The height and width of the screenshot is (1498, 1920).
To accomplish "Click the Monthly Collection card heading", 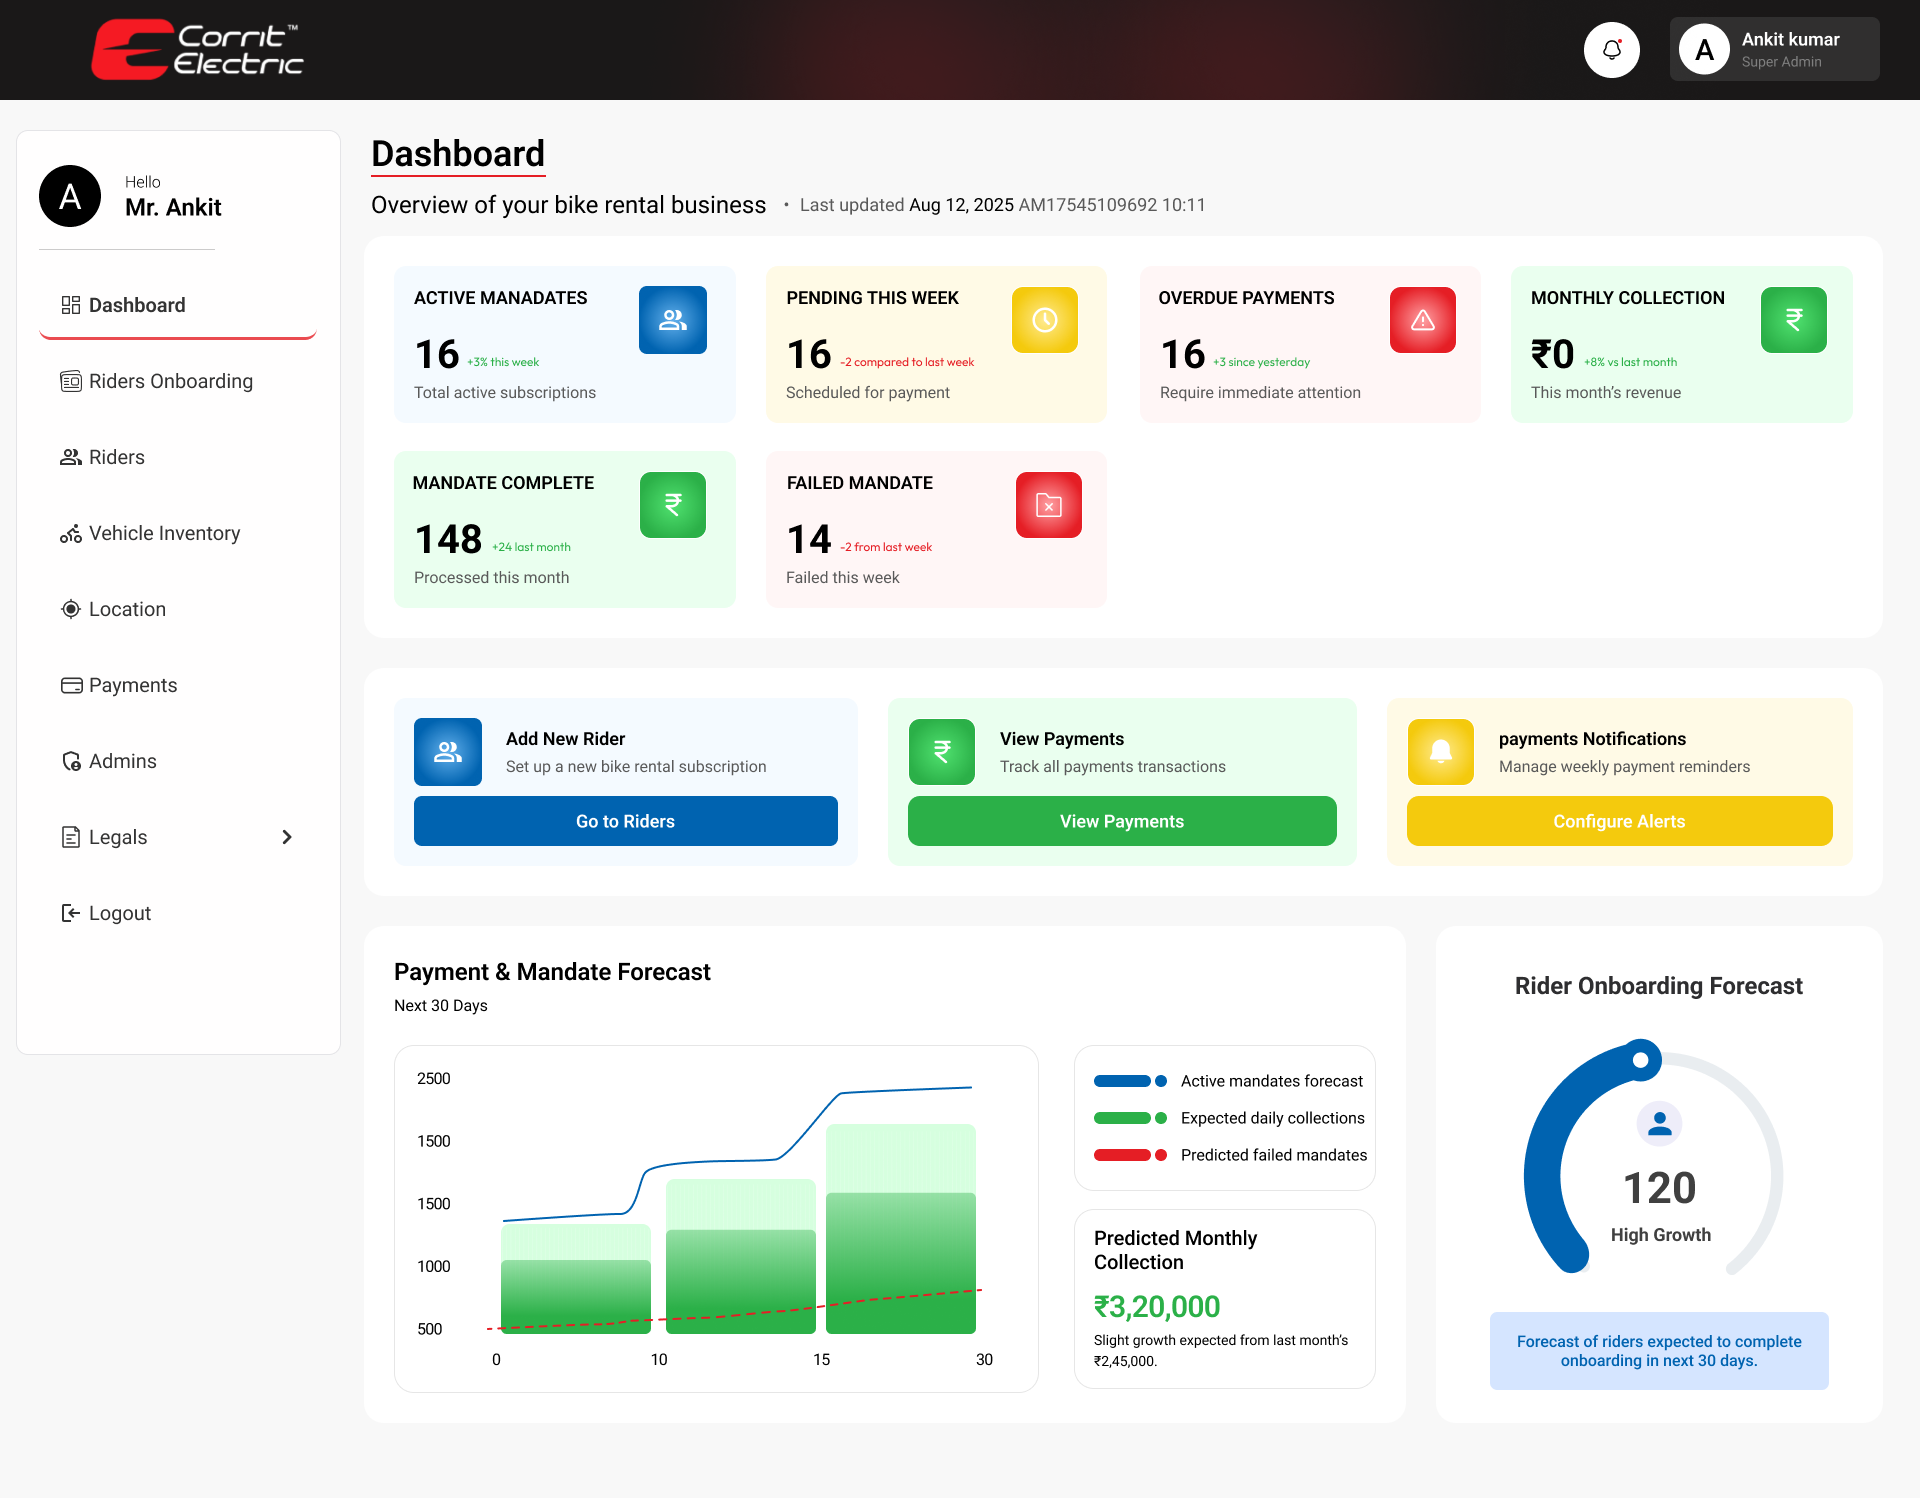I will (x=1628, y=298).
